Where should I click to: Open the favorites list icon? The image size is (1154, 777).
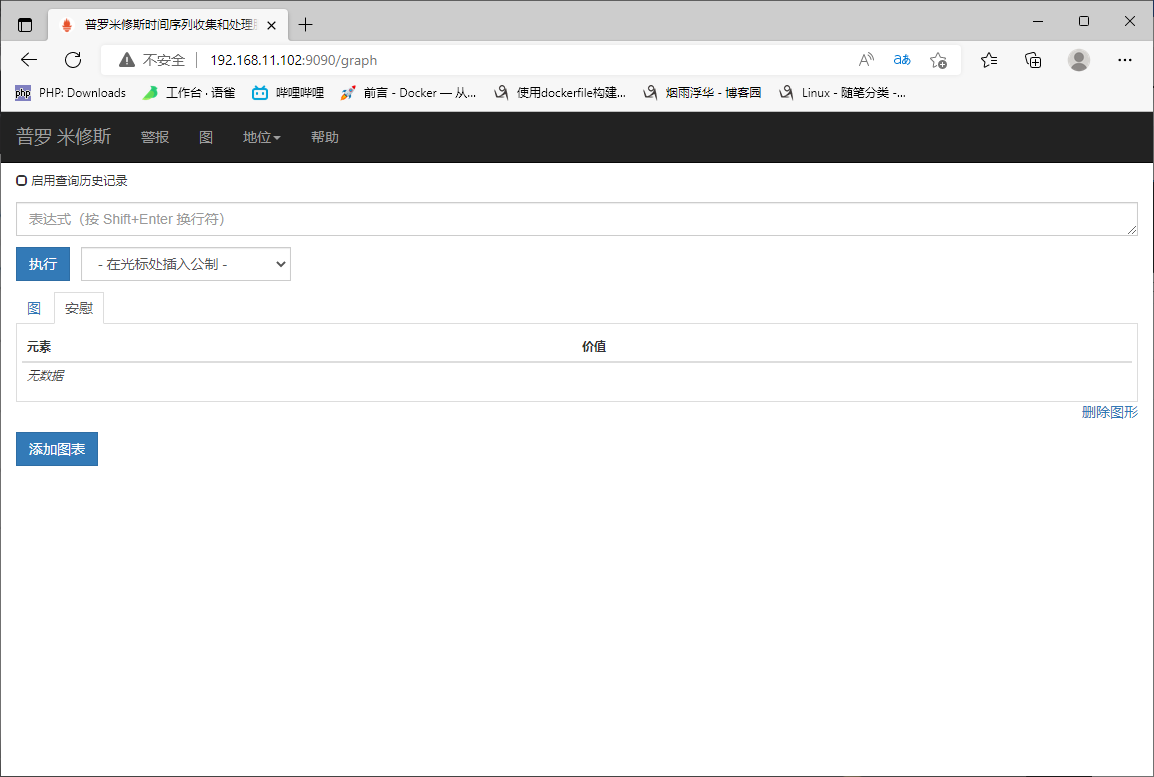988,60
